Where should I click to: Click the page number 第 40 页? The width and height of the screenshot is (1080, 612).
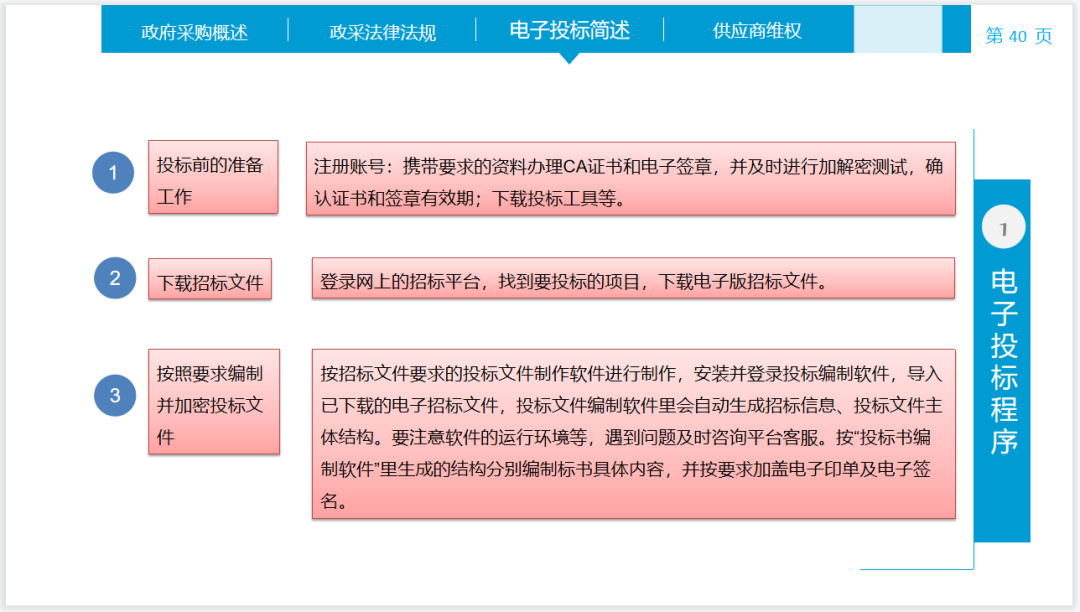[1018, 36]
